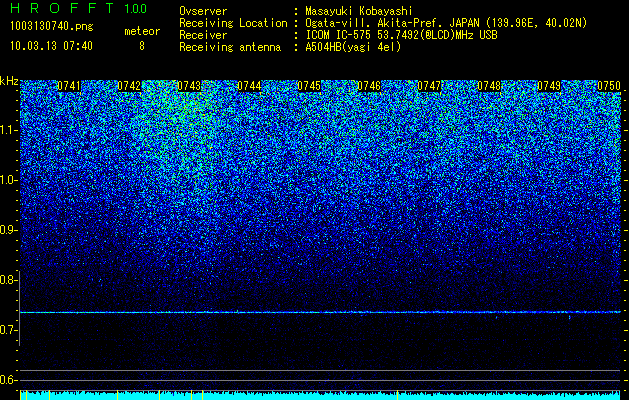Click the 'Ovserver' field label
This screenshot has width=629, height=400.
(x=203, y=11)
